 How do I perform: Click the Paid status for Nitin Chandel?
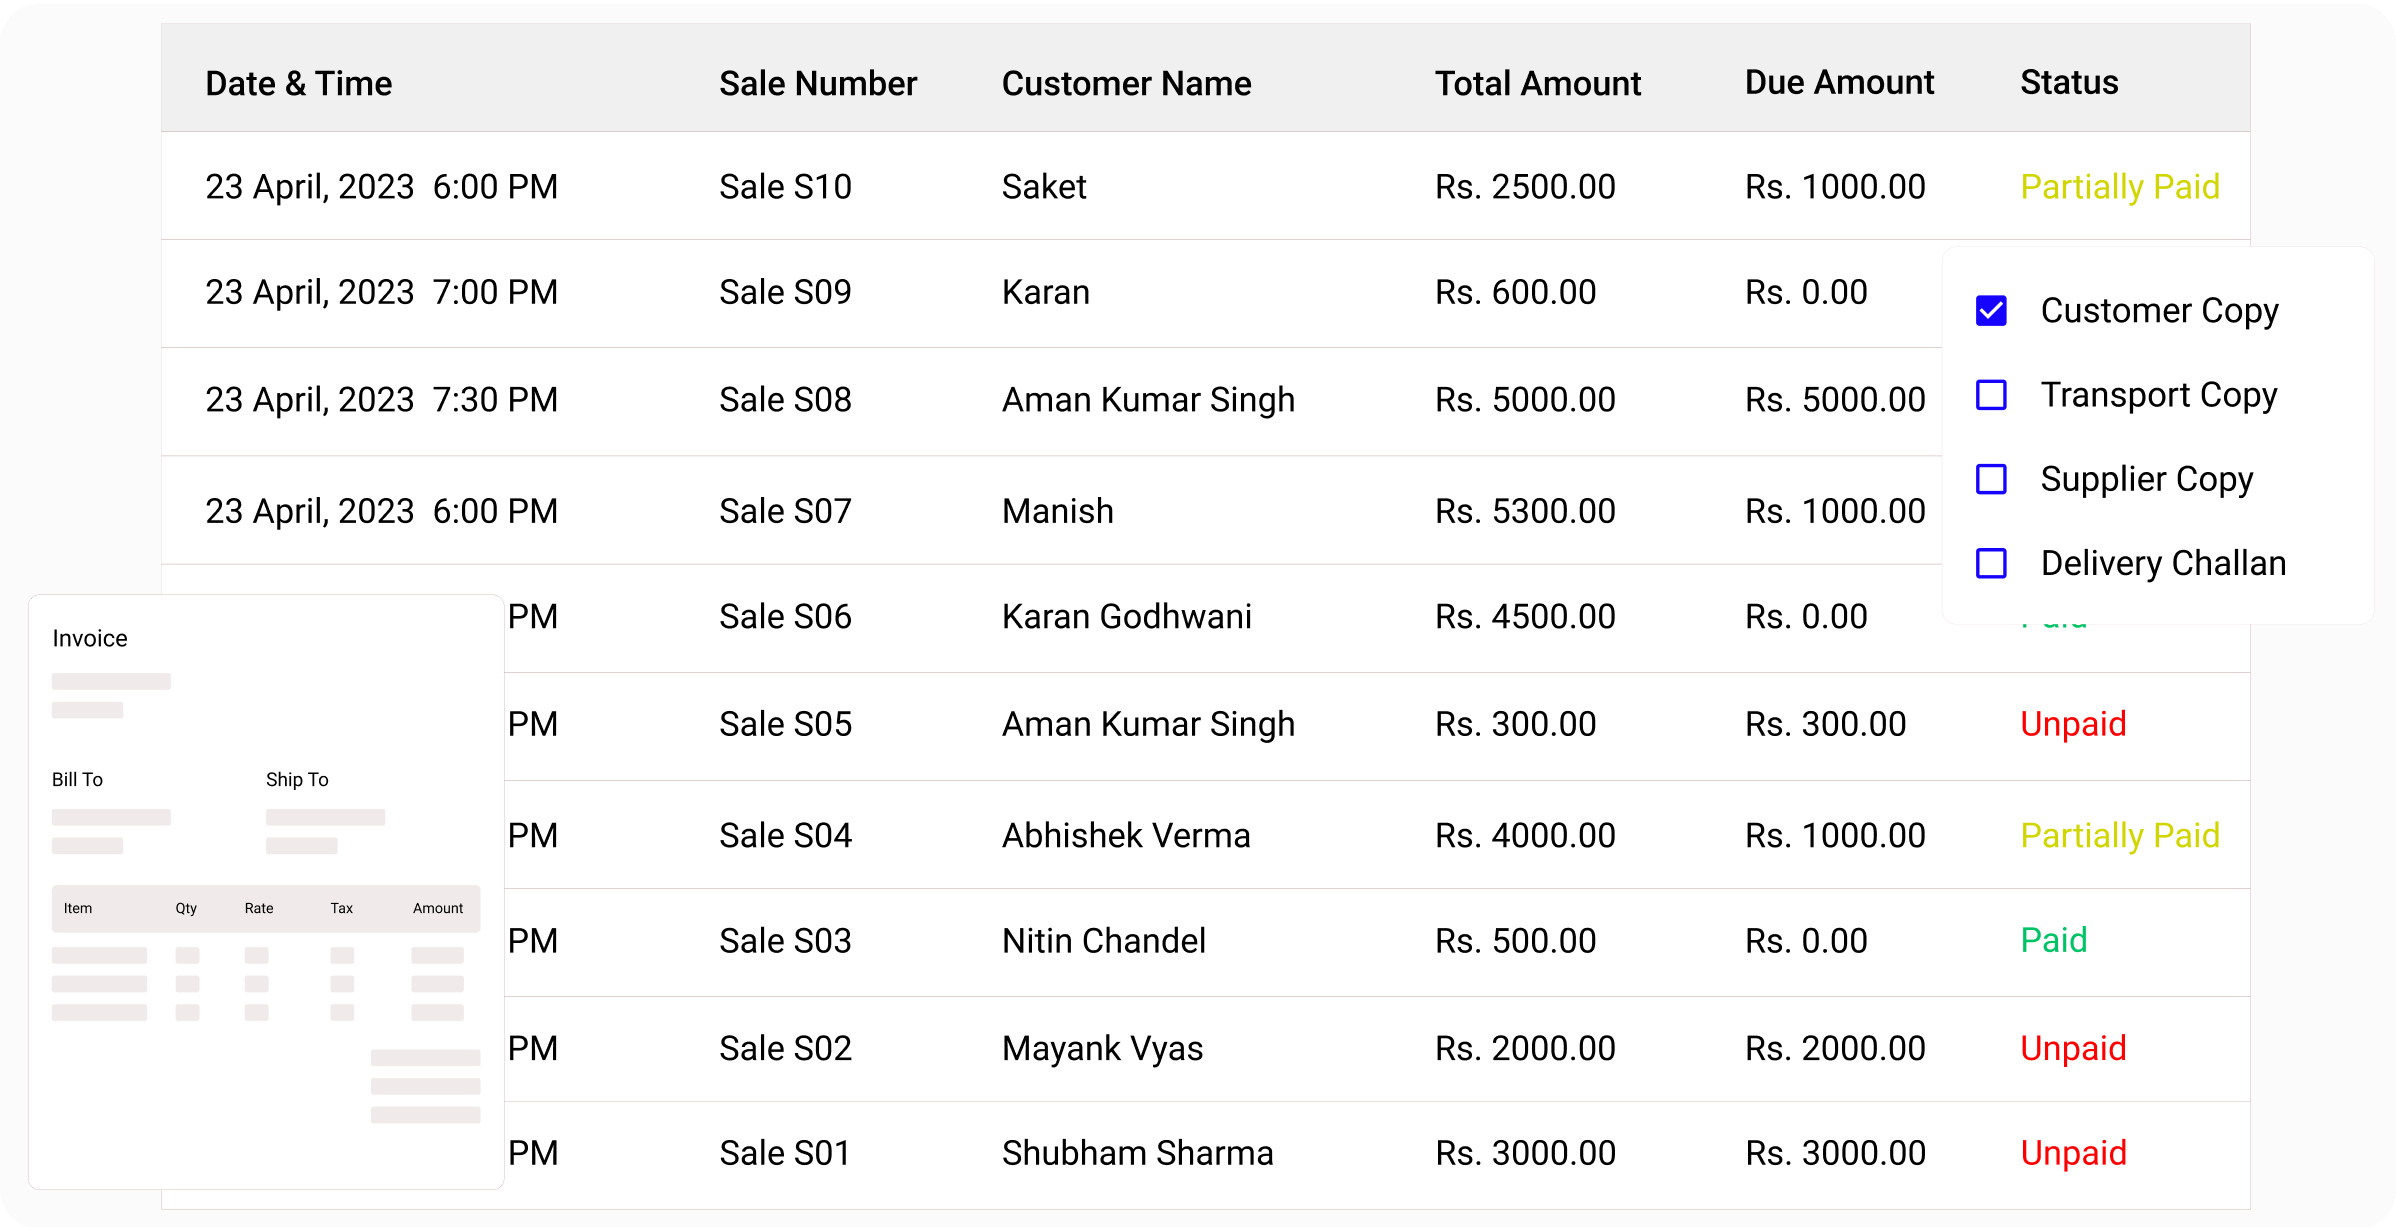click(2053, 940)
